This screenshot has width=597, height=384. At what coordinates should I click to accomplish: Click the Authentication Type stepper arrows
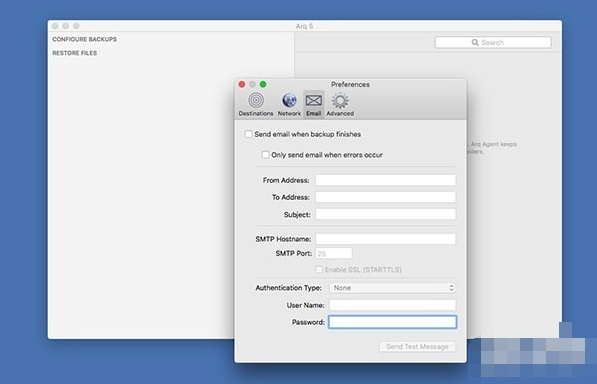451,288
